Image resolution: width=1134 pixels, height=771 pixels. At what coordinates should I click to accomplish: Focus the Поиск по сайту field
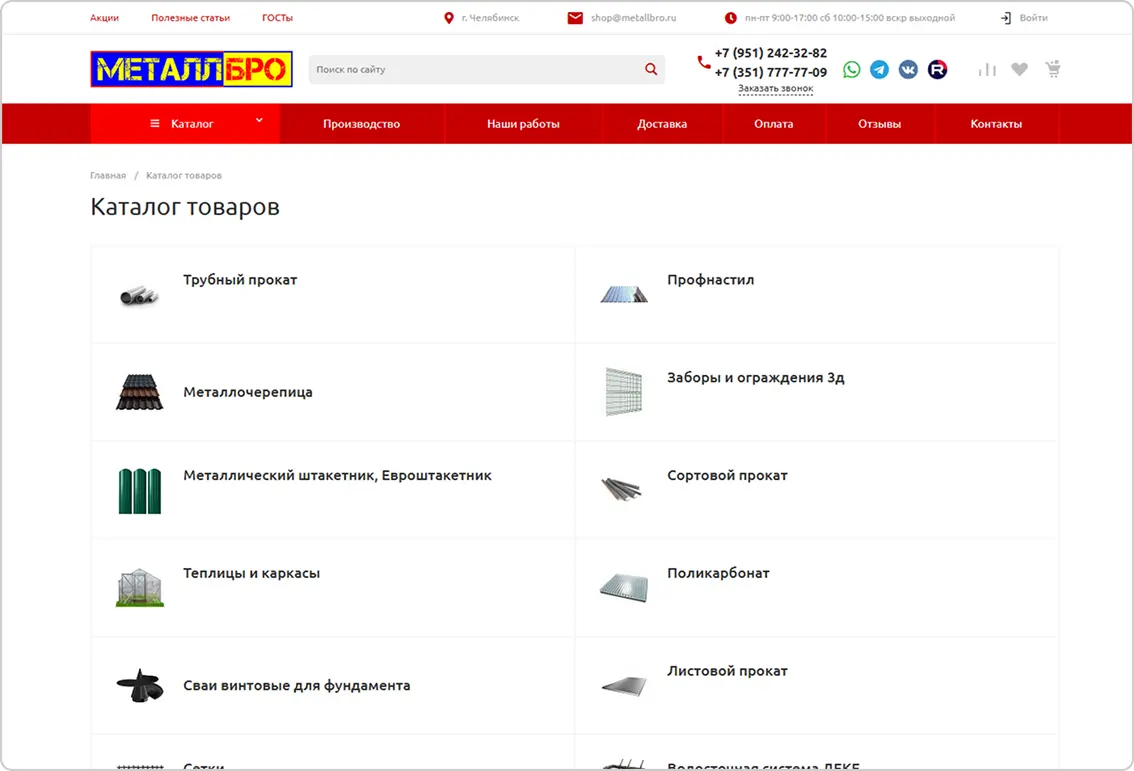click(x=475, y=69)
